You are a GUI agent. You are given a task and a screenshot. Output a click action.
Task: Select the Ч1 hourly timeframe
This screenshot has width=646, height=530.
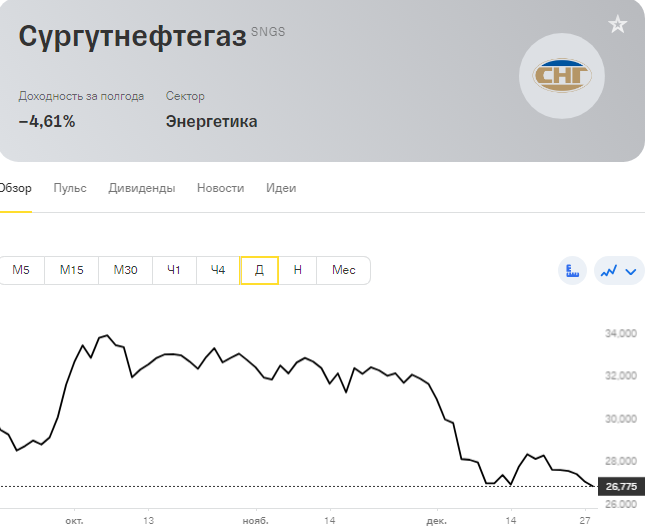(x=174, y=270)
